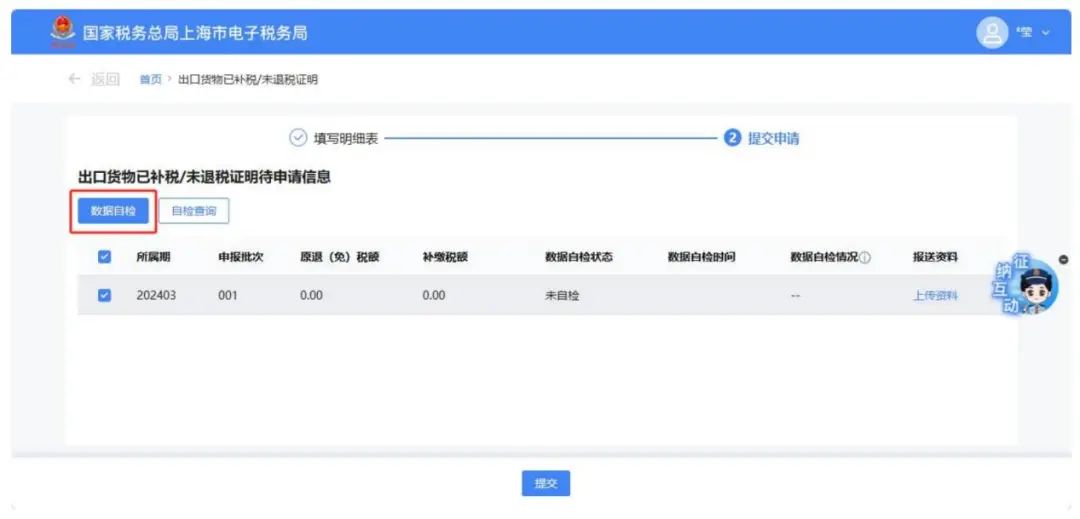Open the 自检查询 button
The image size is (1080, 519).
point(194,211)
